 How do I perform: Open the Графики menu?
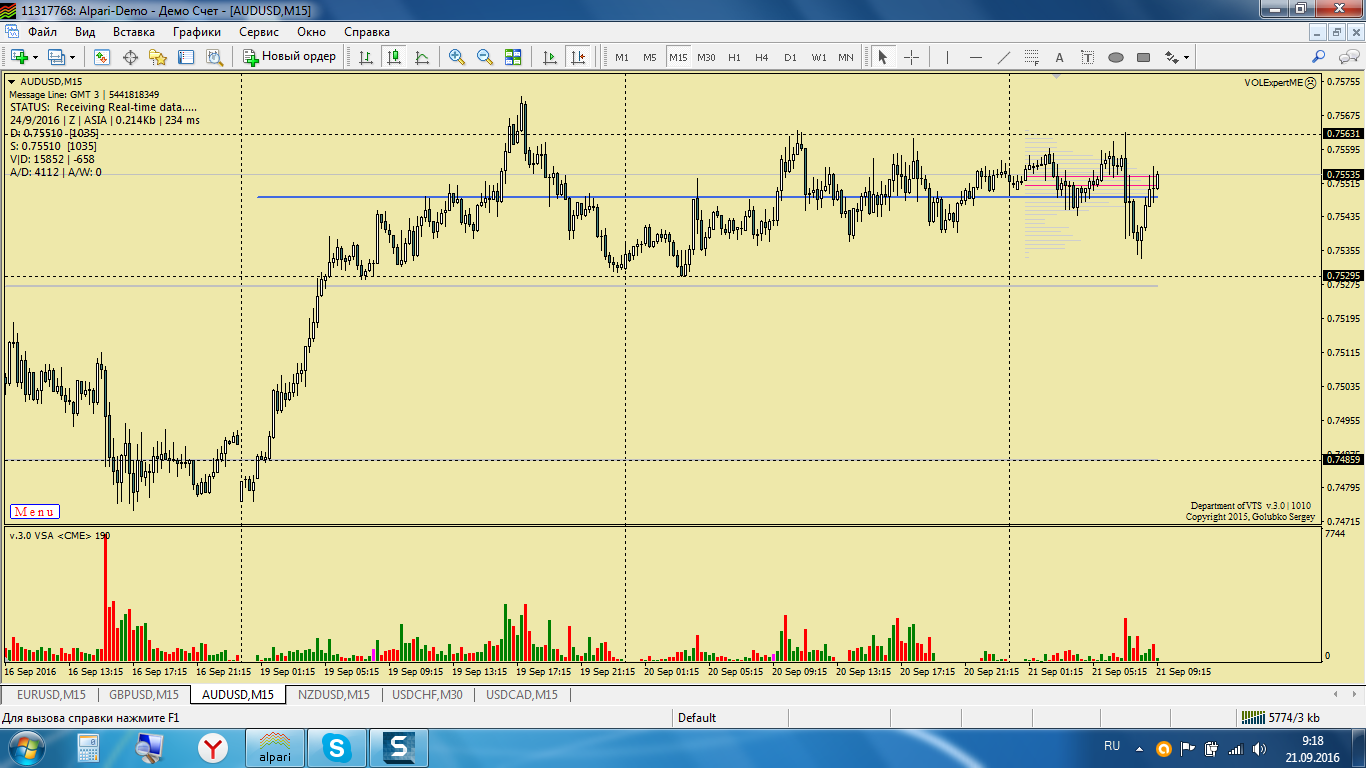197,32
